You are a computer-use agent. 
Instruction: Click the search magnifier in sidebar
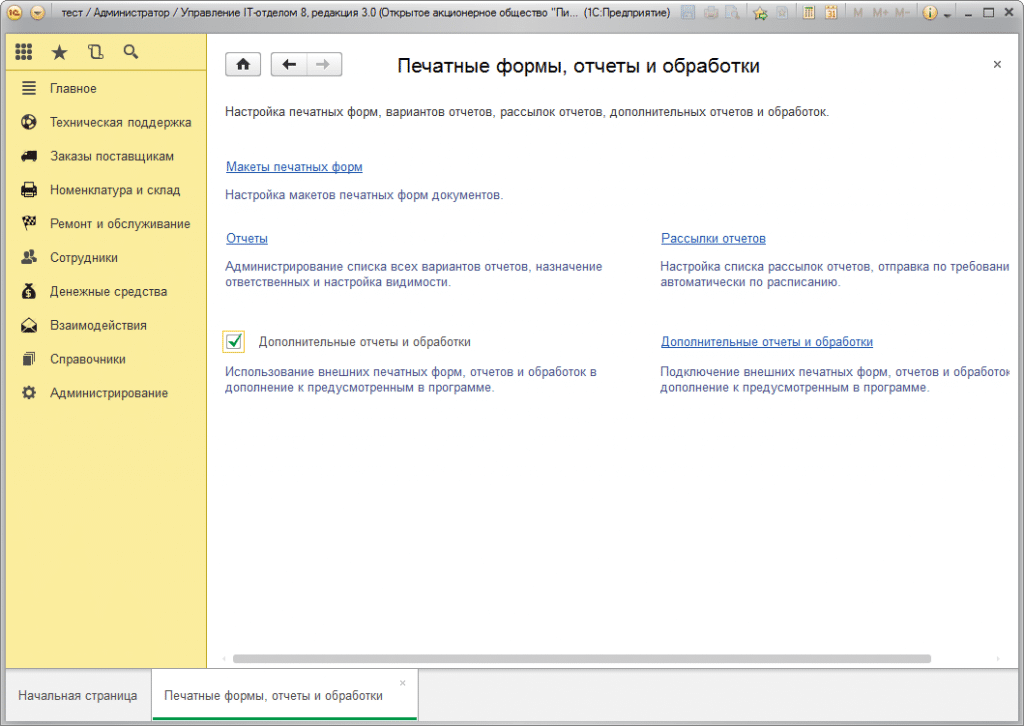point(131,52)
